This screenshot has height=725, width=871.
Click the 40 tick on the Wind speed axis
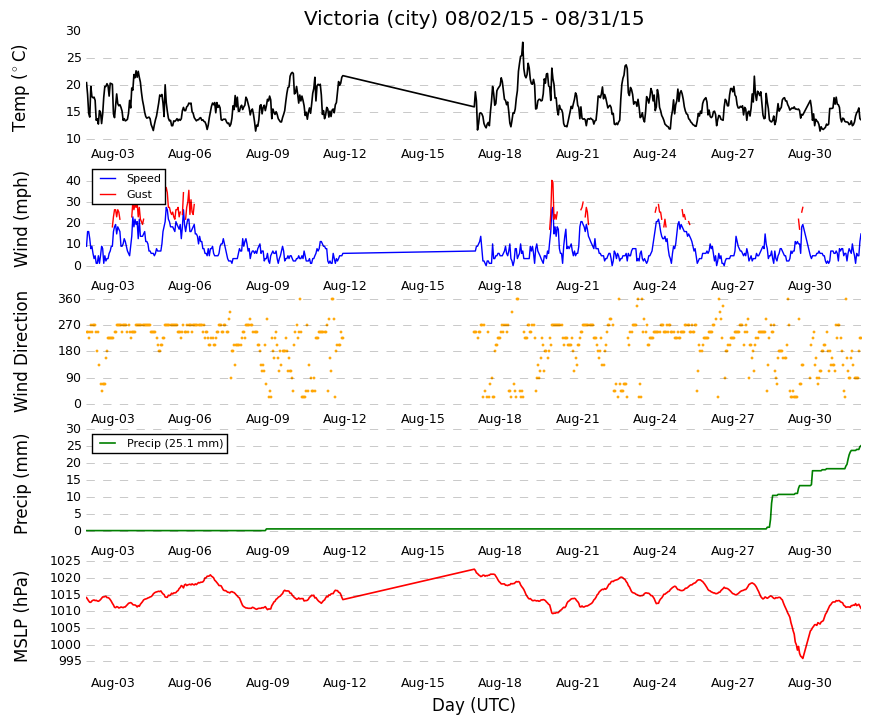click(74, 181)
